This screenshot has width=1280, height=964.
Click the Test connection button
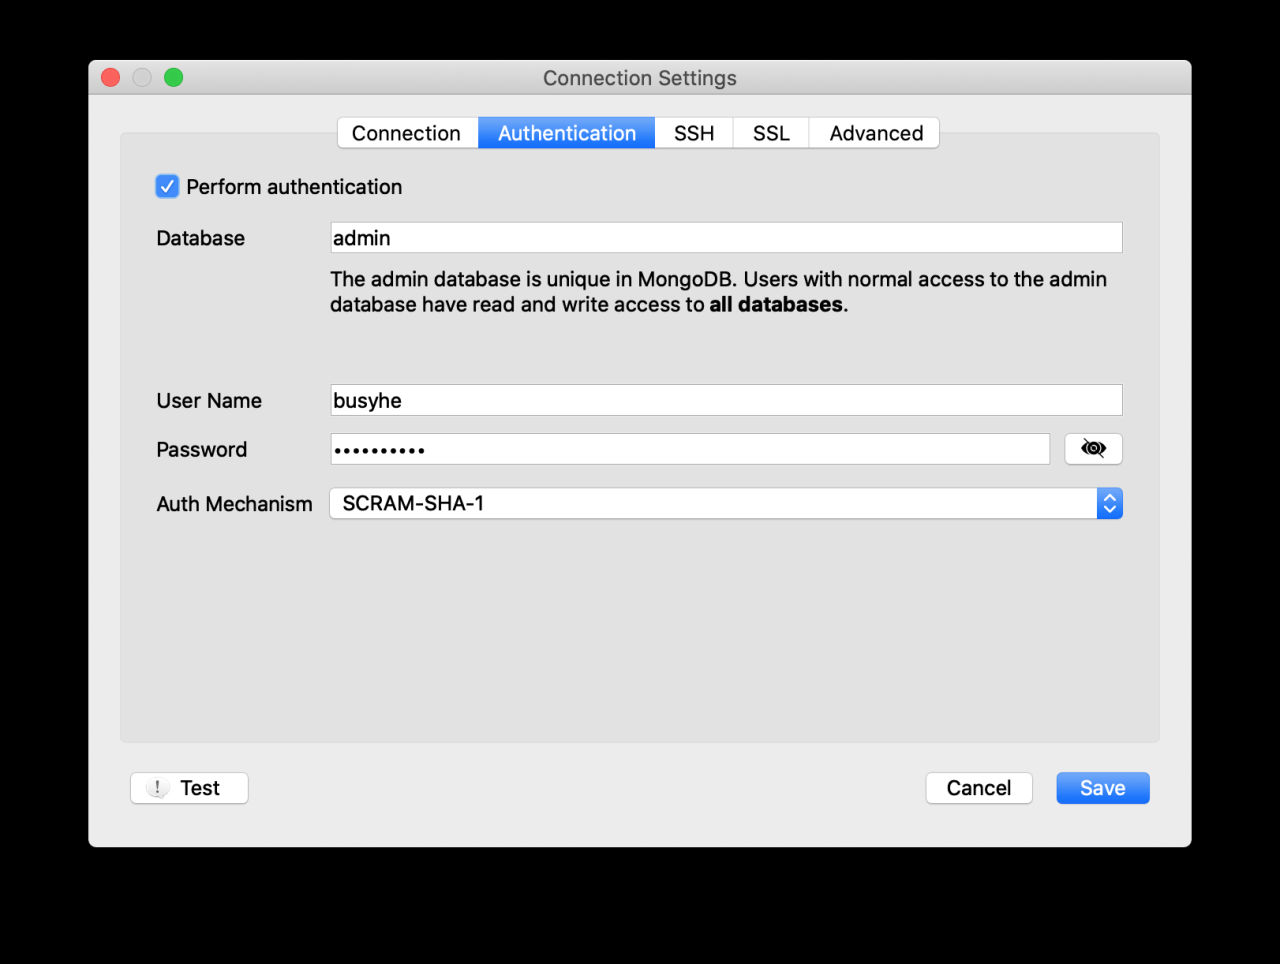[189, 788]
